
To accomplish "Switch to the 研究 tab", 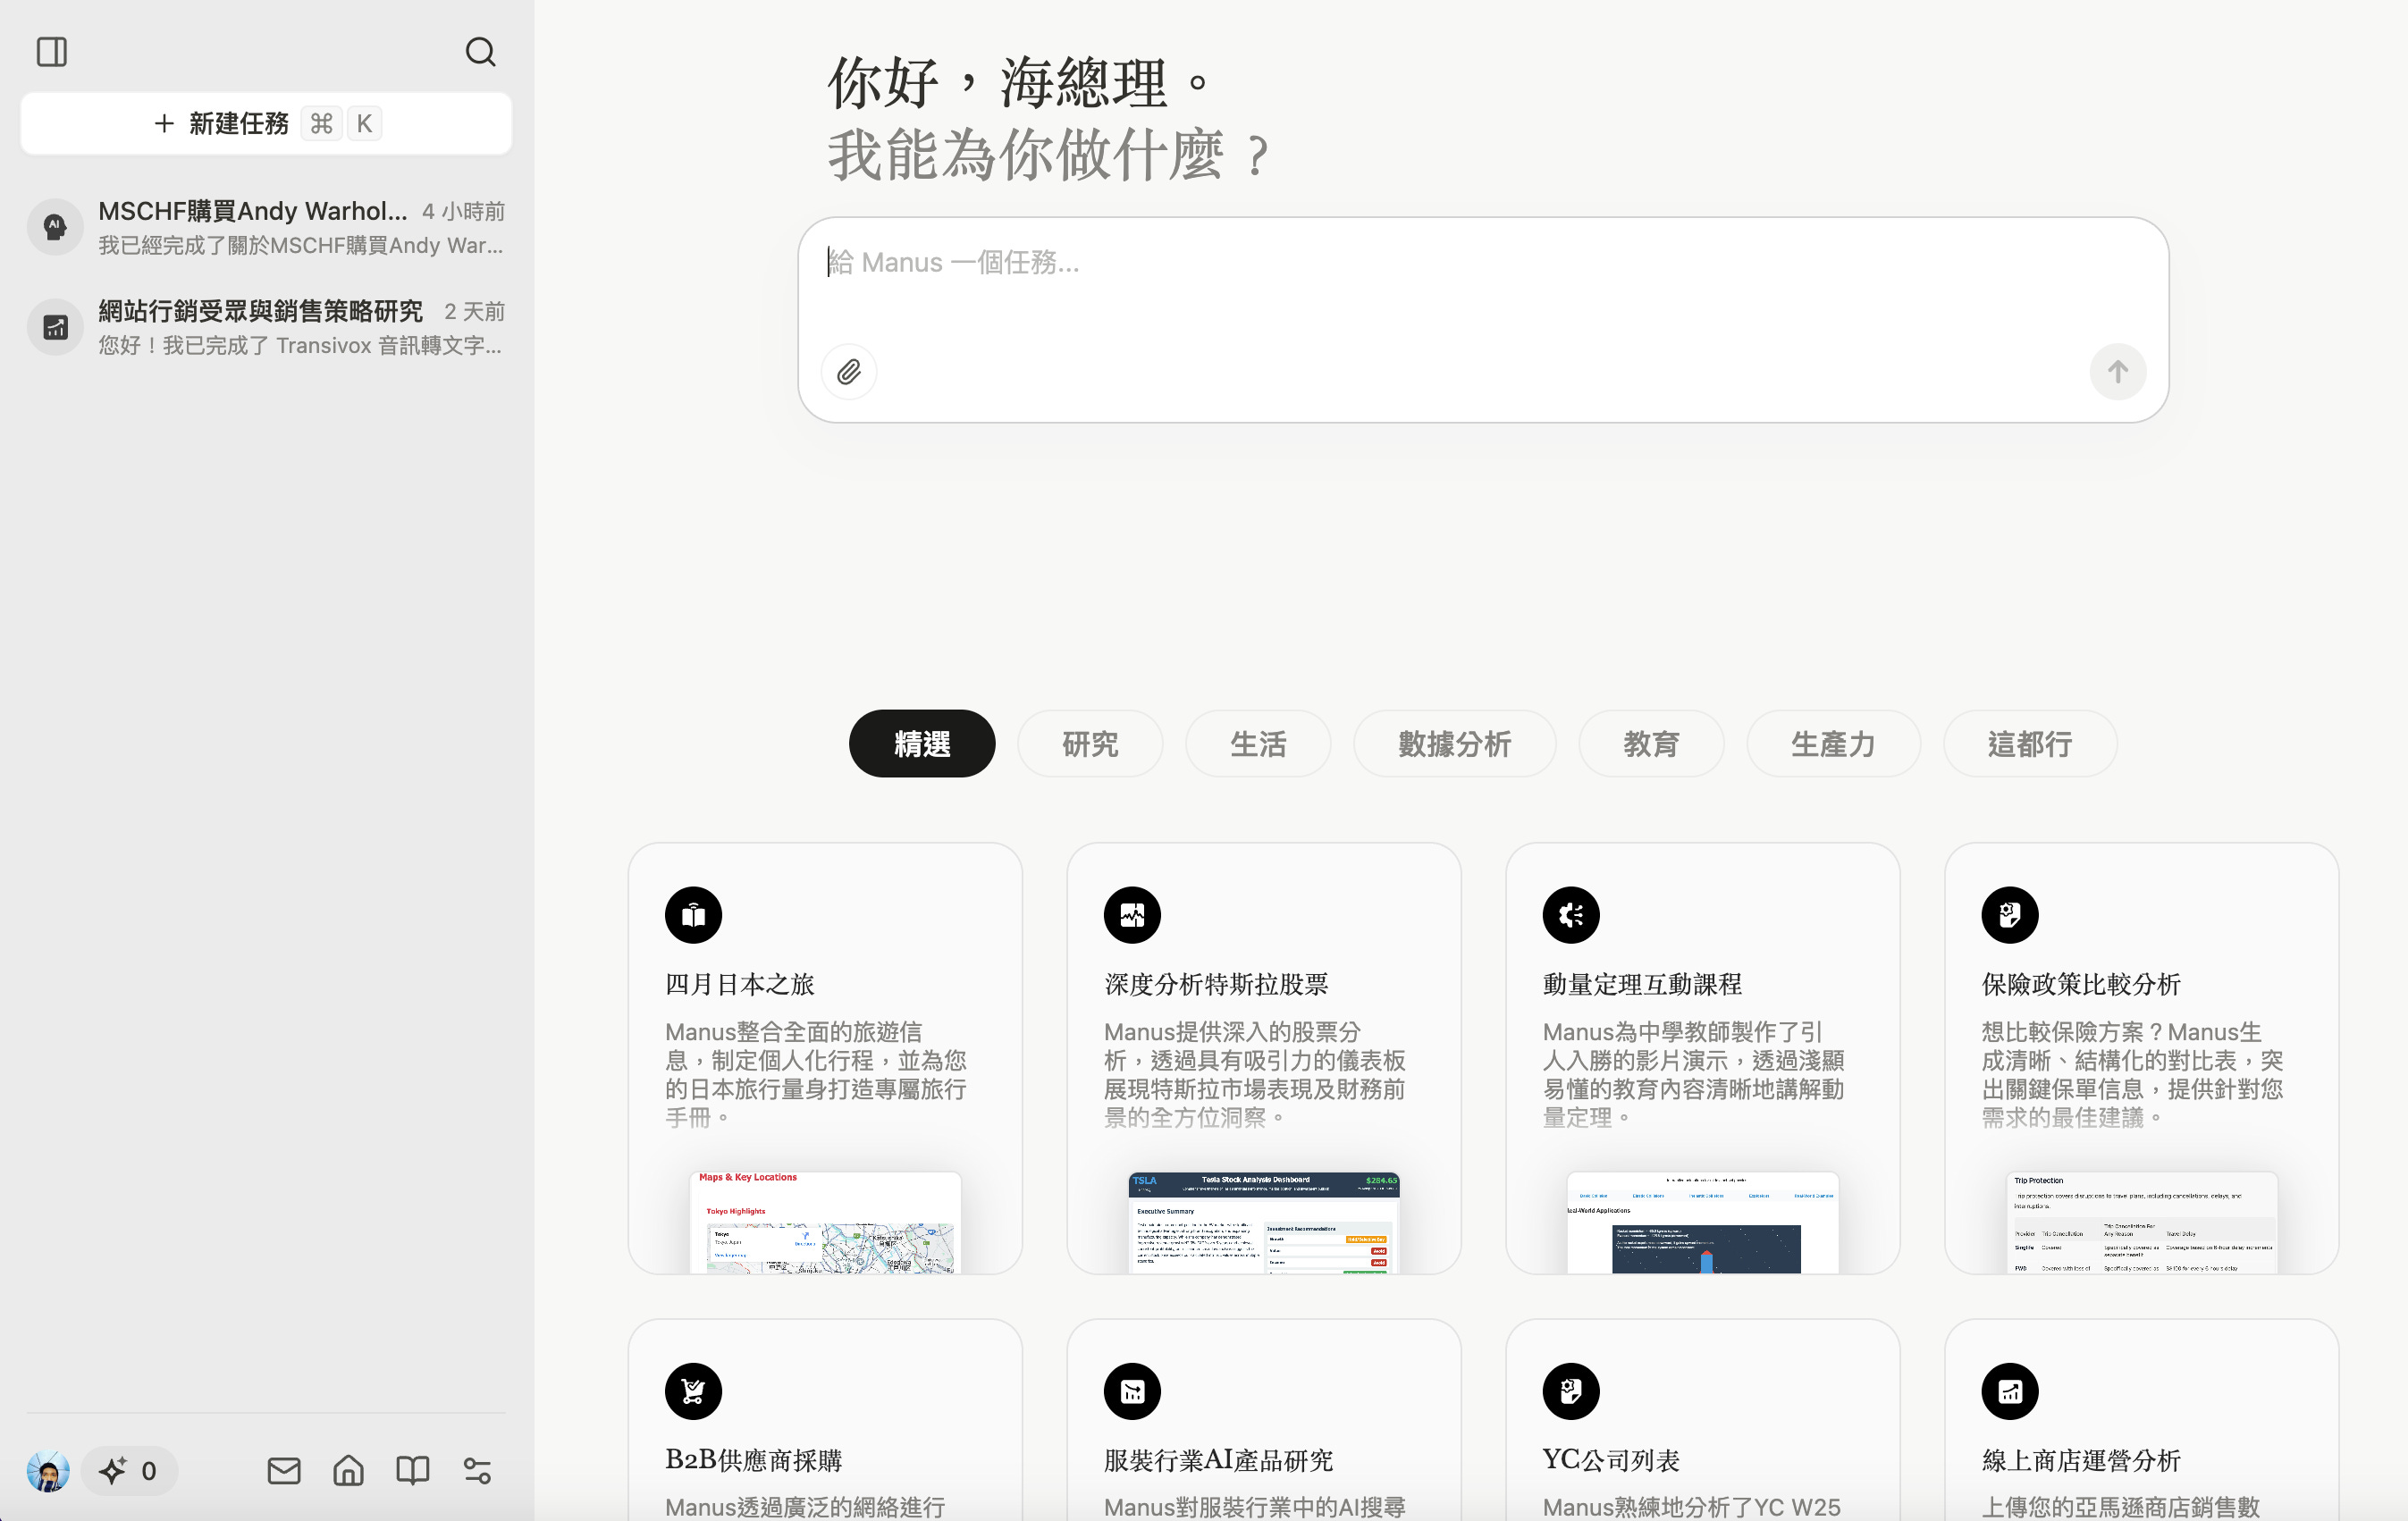I will point(1089,744).
